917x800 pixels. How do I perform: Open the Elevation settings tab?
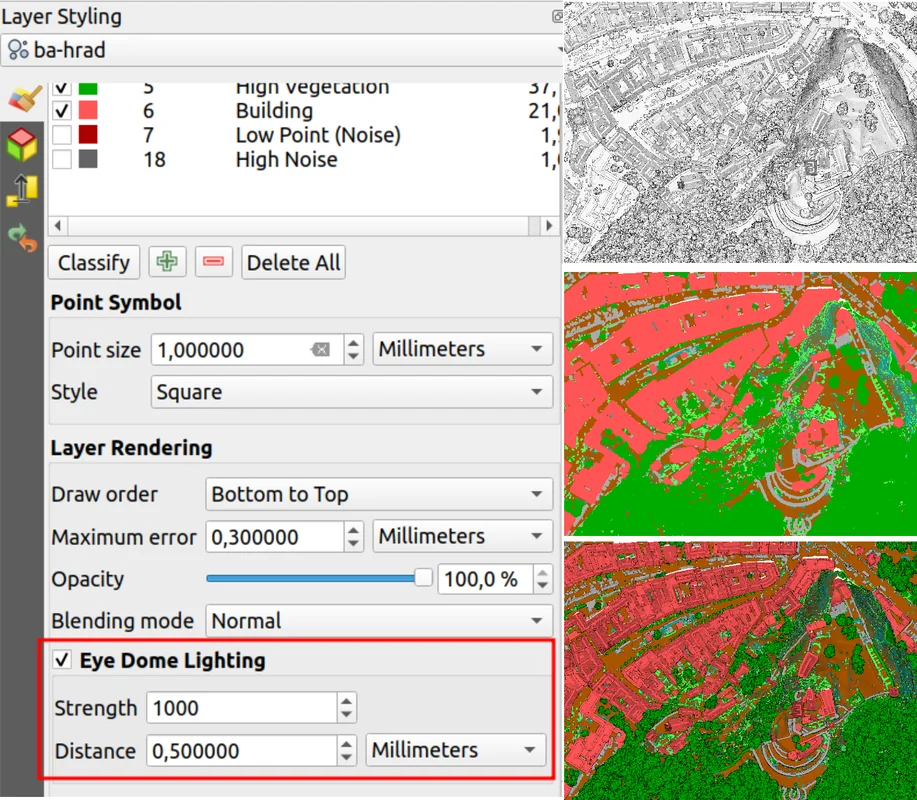click(x=22, y=191)
